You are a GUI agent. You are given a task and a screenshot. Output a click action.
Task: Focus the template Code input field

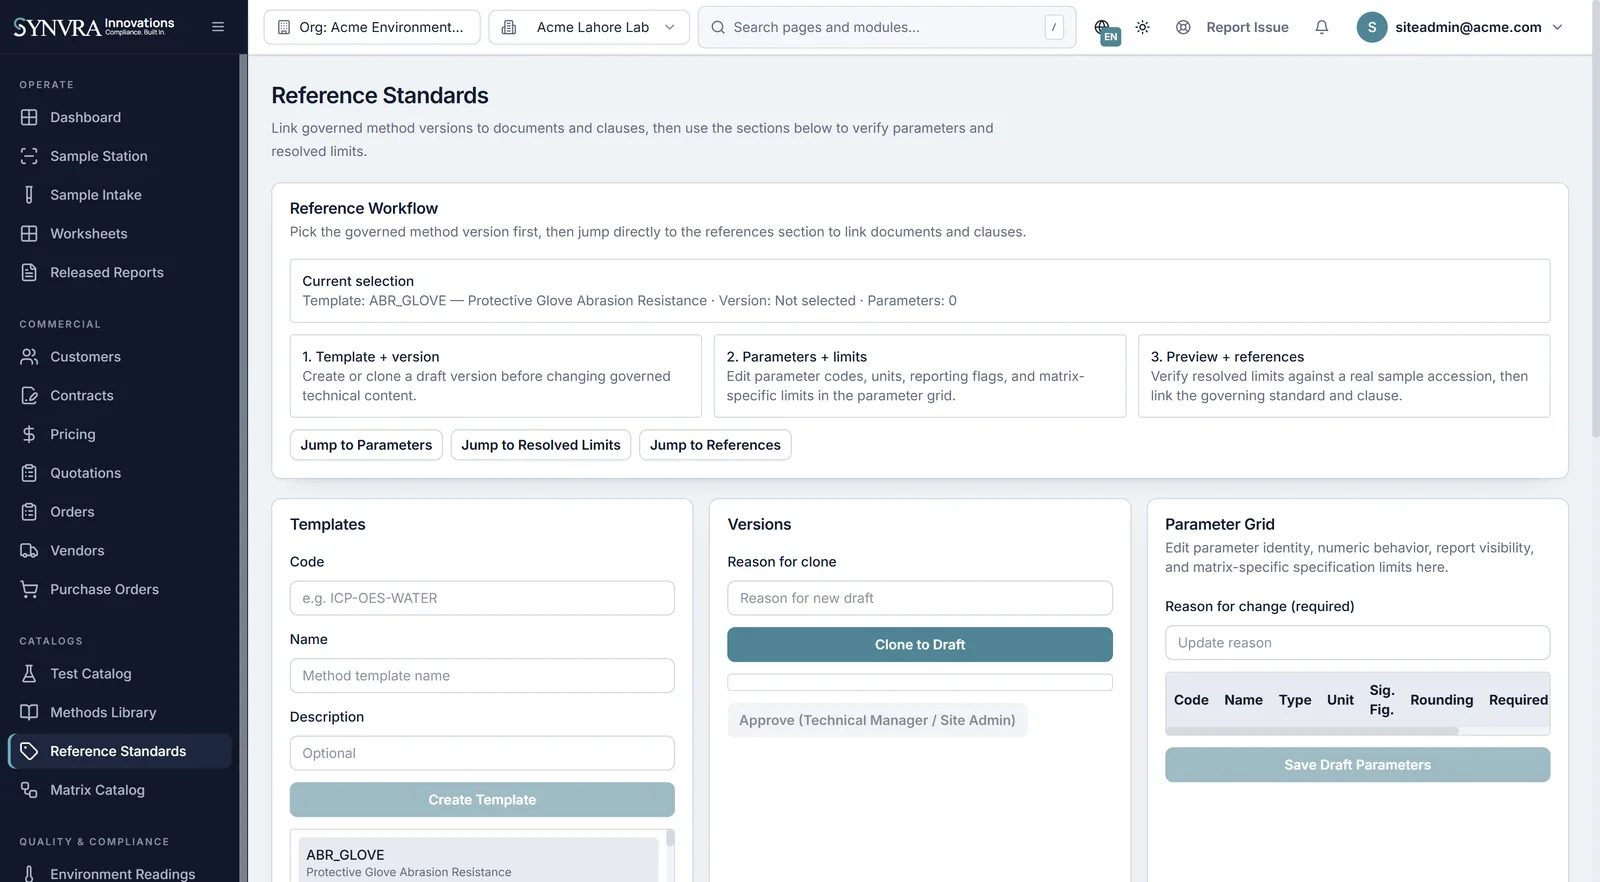pos(482,598)
